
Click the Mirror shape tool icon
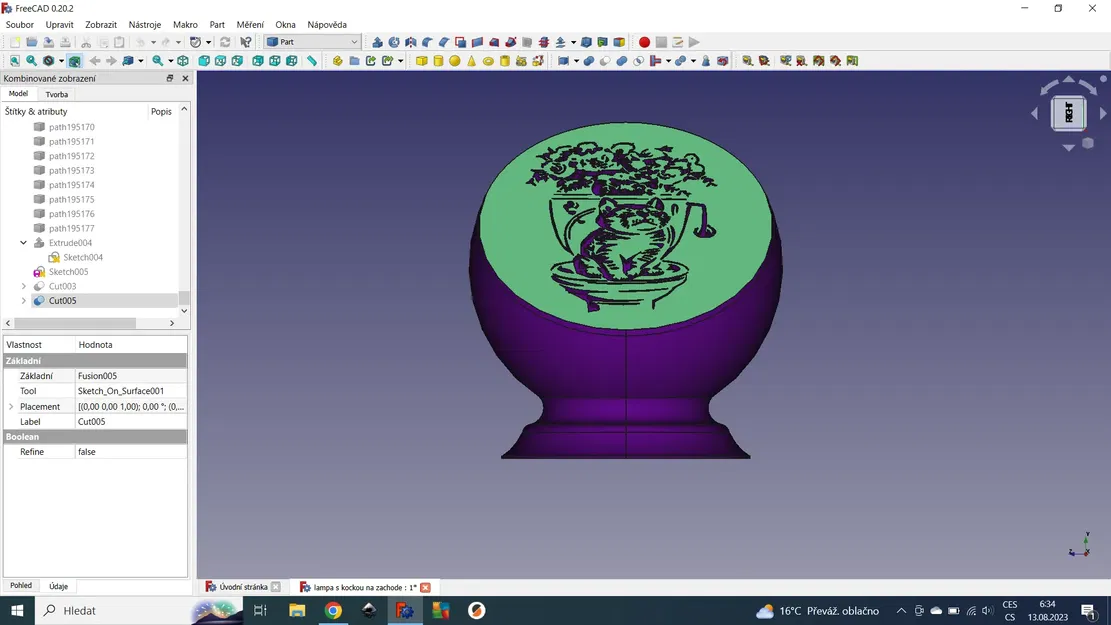pyautogui.click(x=411, y=42)
